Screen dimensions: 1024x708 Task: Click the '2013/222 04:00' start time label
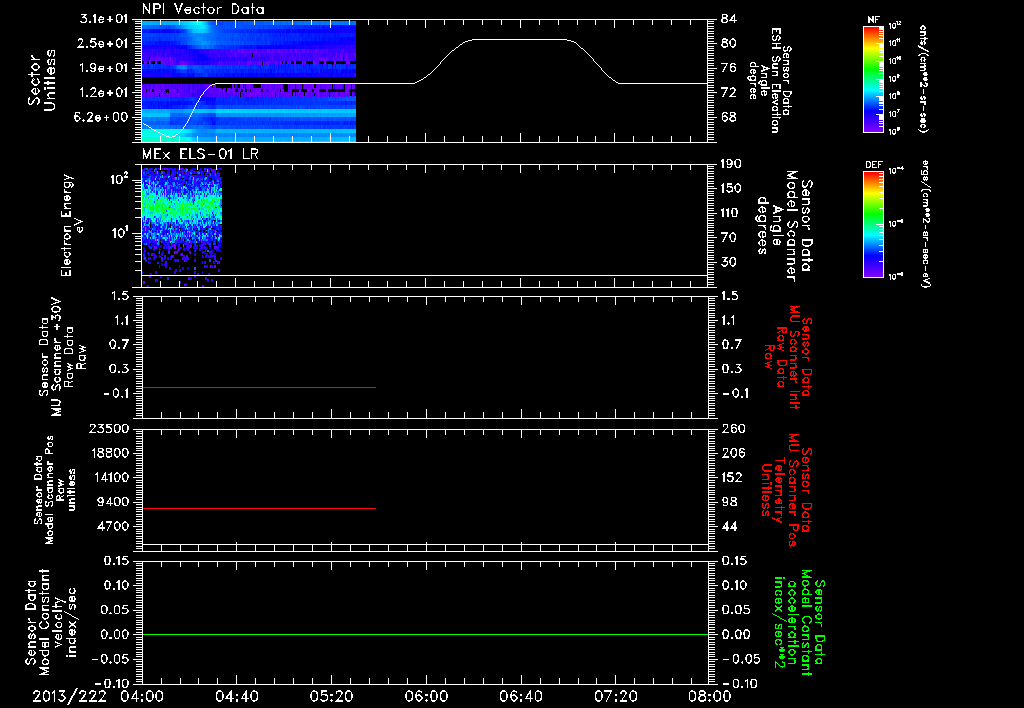98,696
